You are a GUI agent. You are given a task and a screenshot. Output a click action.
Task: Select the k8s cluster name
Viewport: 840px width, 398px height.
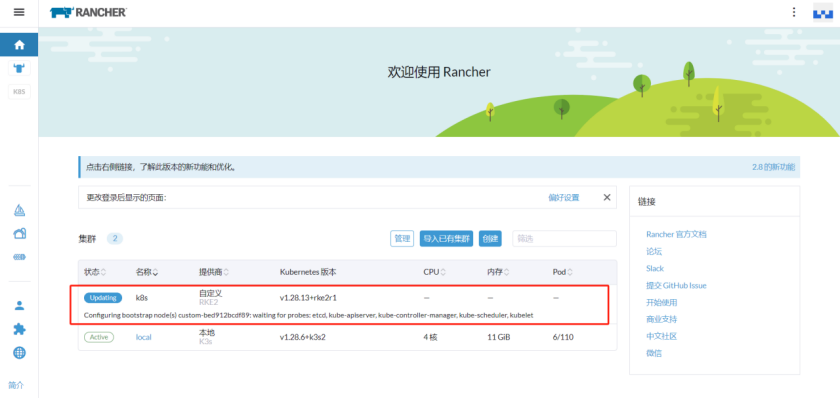coord(142,297)
